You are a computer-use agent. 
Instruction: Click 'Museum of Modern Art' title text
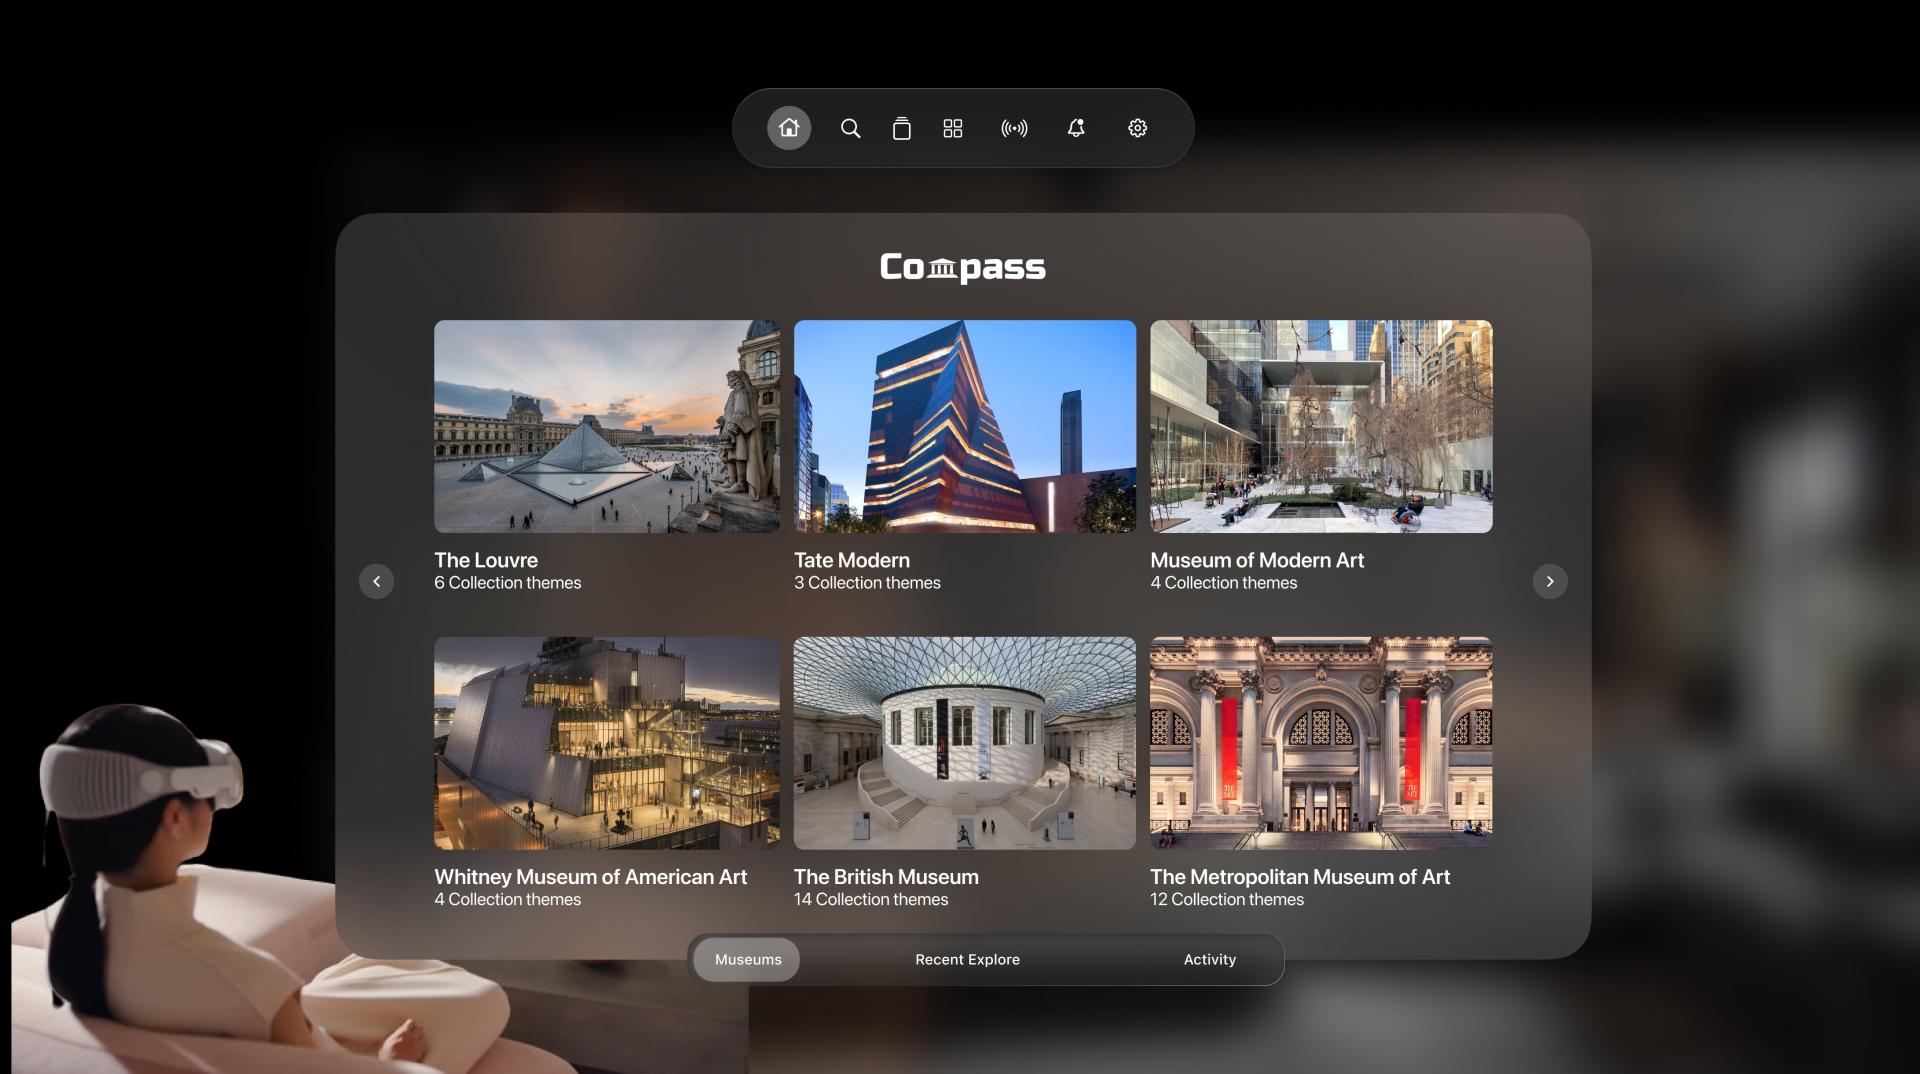click(x=1257, y=560)
